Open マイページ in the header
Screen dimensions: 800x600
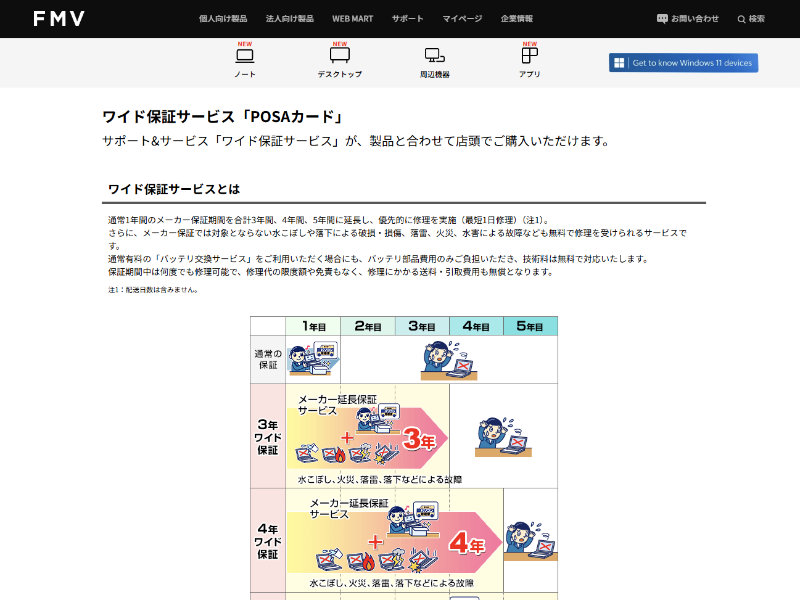click(x=462, y=18)
